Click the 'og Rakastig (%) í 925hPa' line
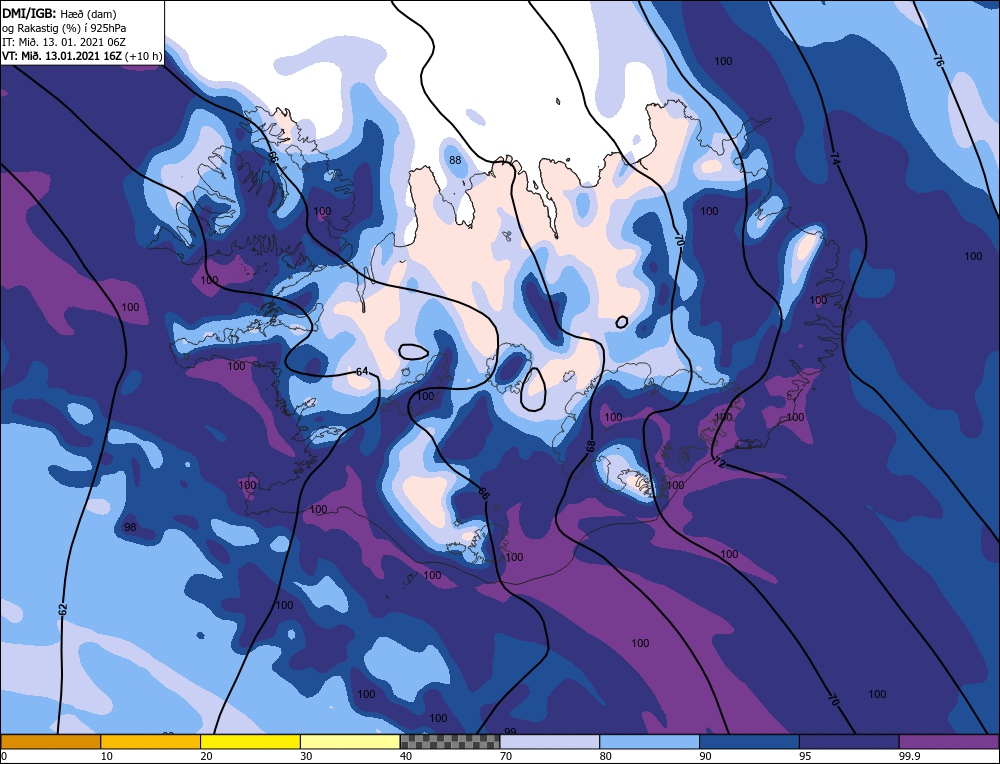Image resolution: width=1000 pixels, height=764 pixels. pos(64,28)
